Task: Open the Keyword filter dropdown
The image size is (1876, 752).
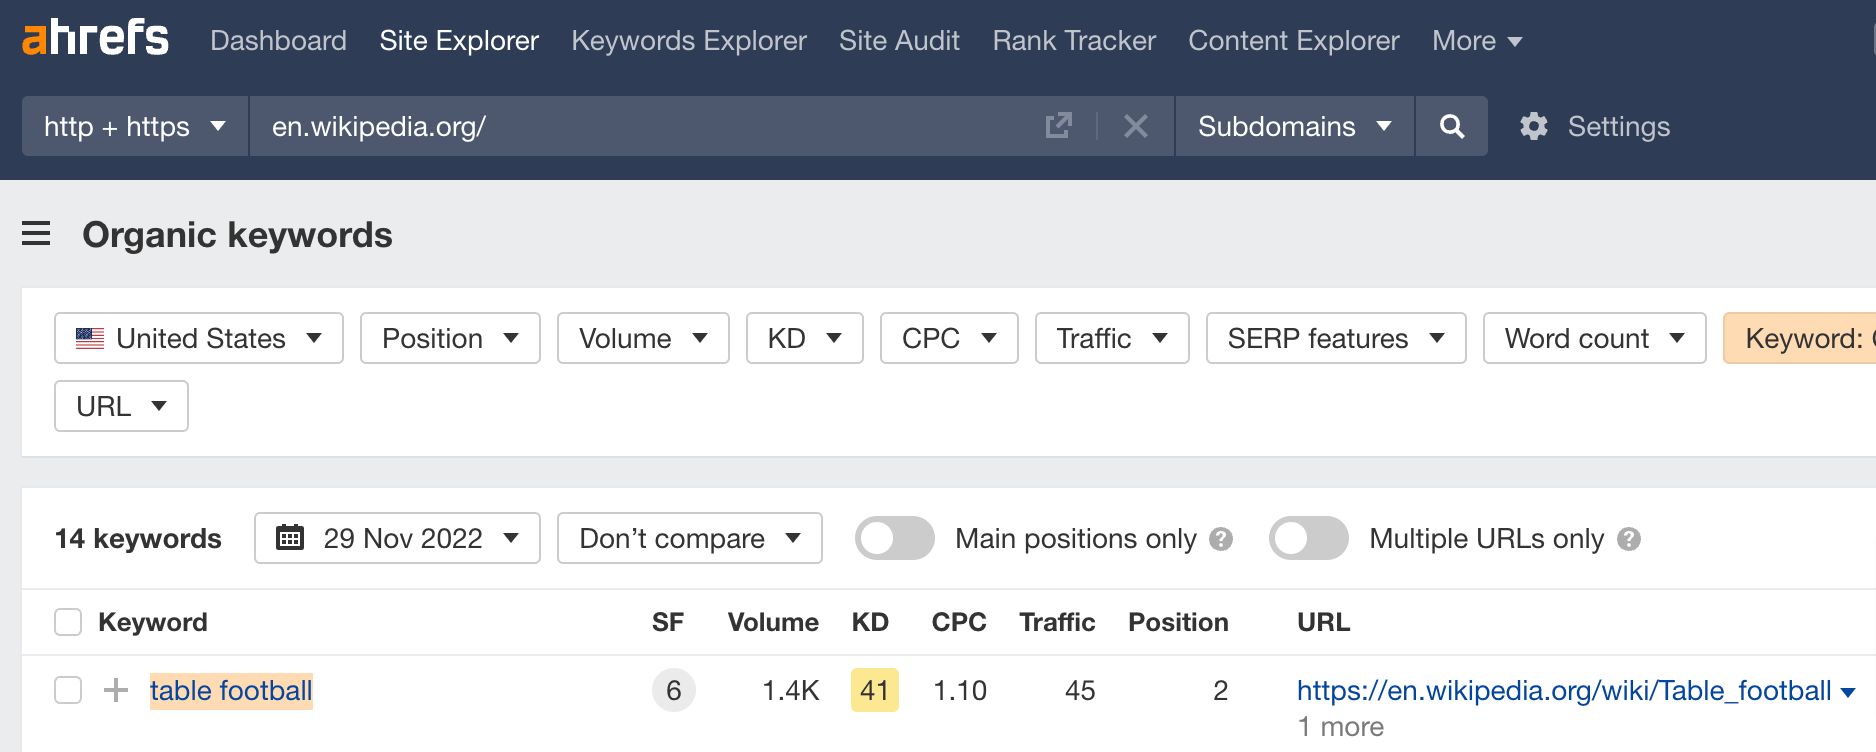Action: tap(1800, 338)
